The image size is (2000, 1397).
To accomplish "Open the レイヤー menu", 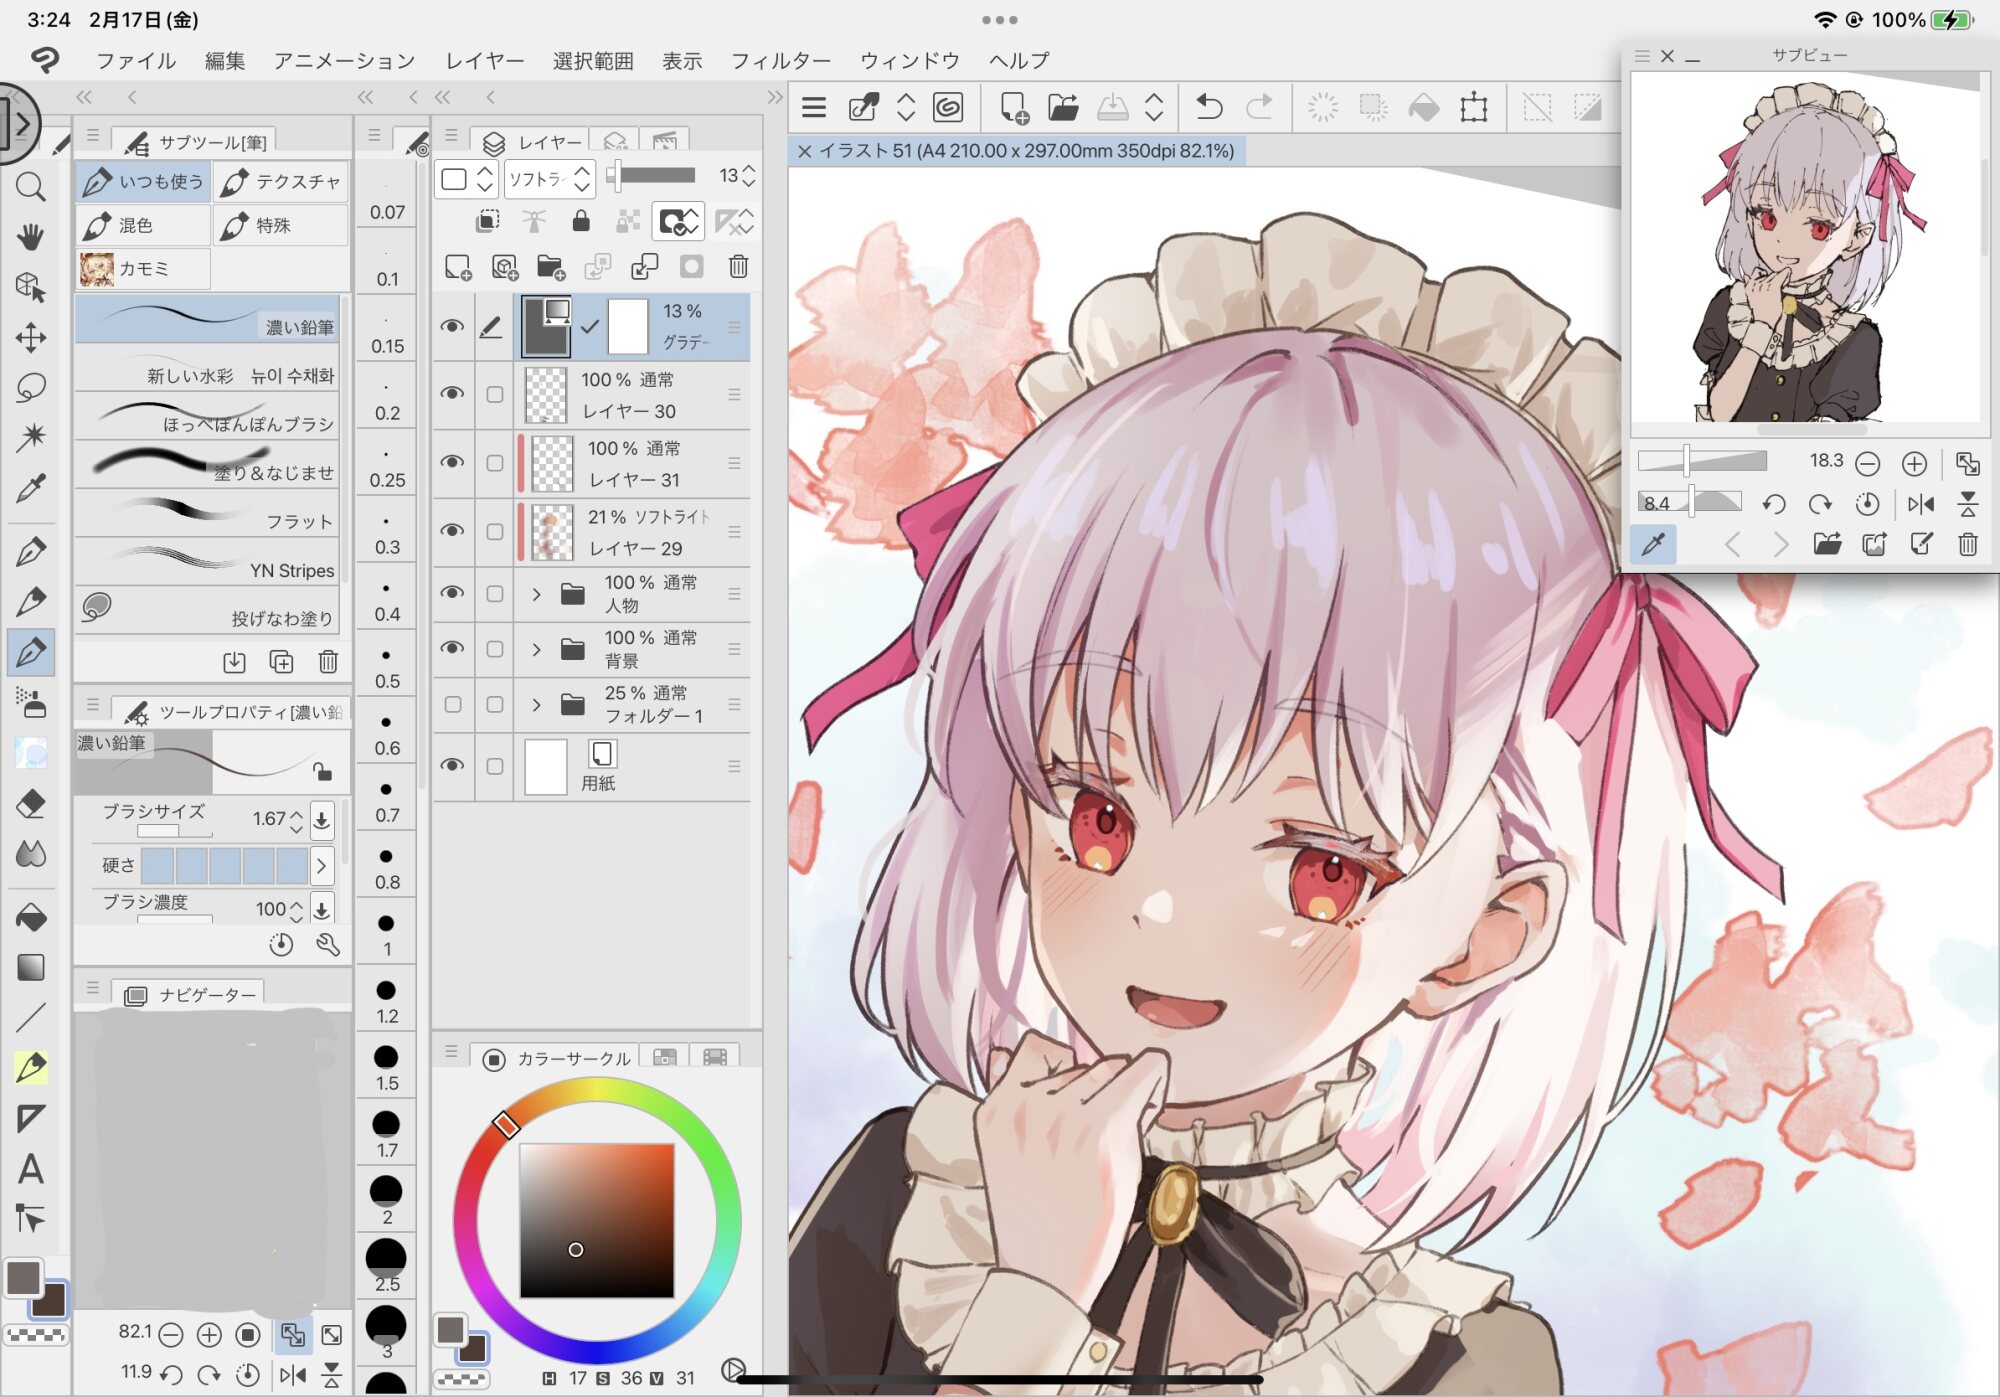I will tap(484, 61).
